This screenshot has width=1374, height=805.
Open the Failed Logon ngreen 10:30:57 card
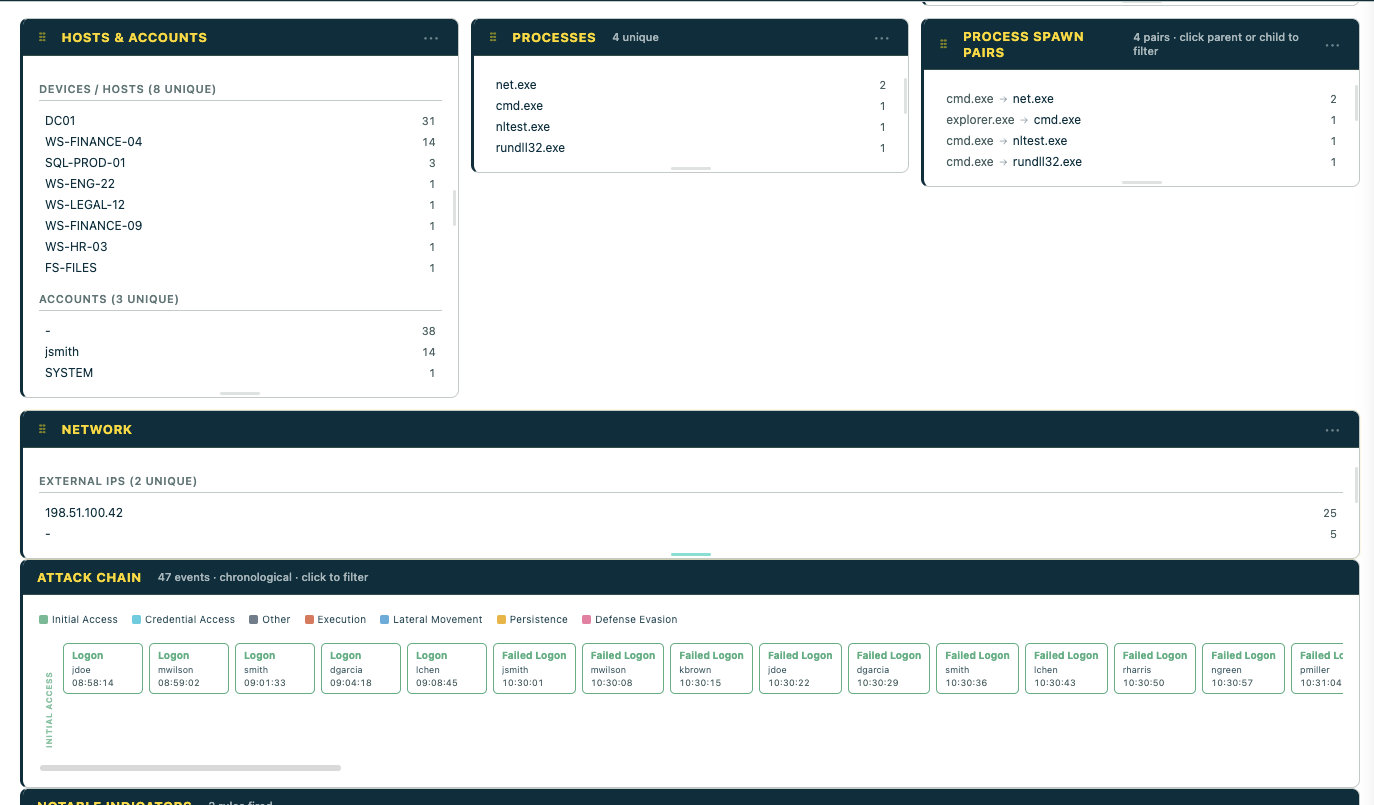[1243, 668]
